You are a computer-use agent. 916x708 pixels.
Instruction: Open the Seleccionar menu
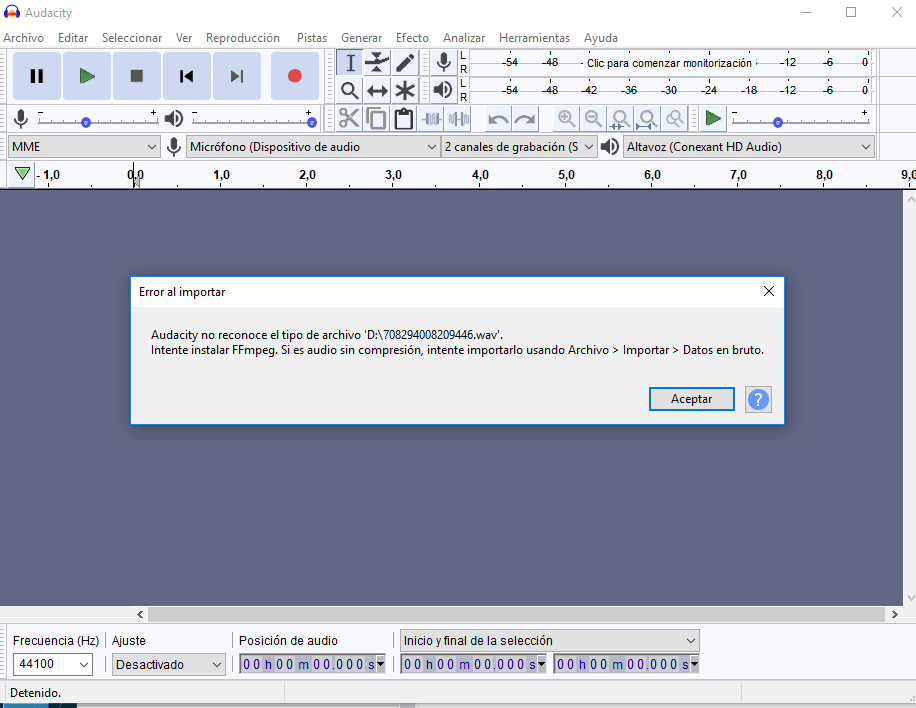pyautogui.click(x=132, y=38)
